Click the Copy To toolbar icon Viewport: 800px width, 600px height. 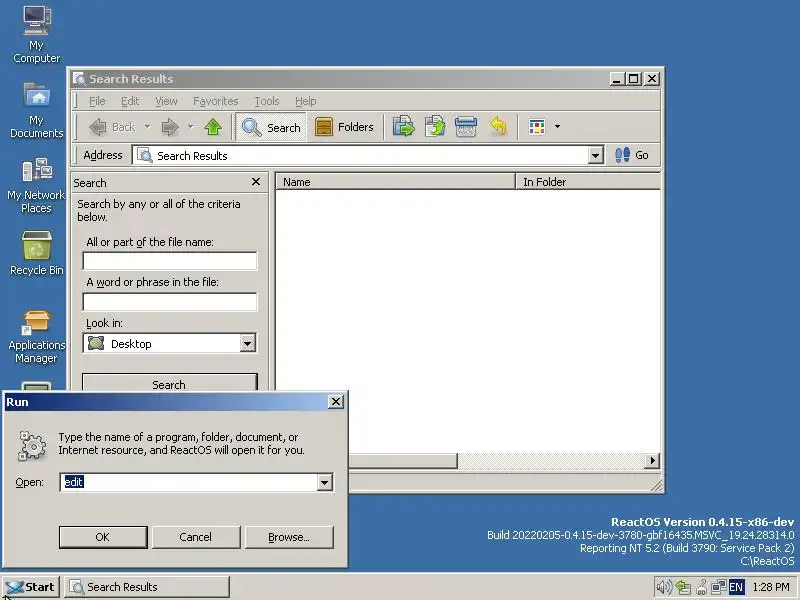click(435, 127)
